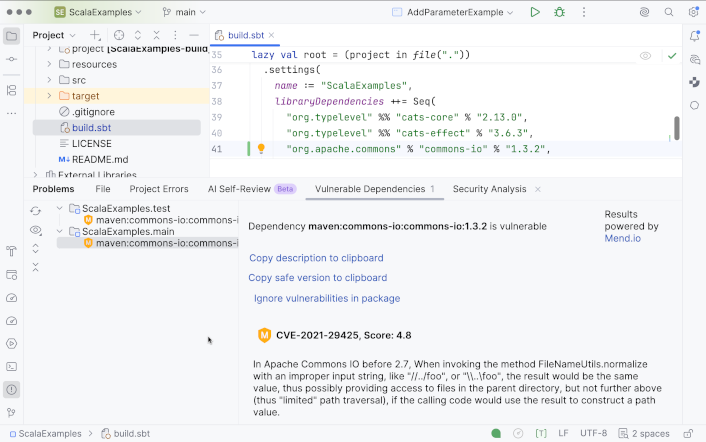Image resolution: width=706 pixels, height=442 pixels.
Task: Open the AI chat tool window on the right sidebar
Action: (x=694, y=59)
